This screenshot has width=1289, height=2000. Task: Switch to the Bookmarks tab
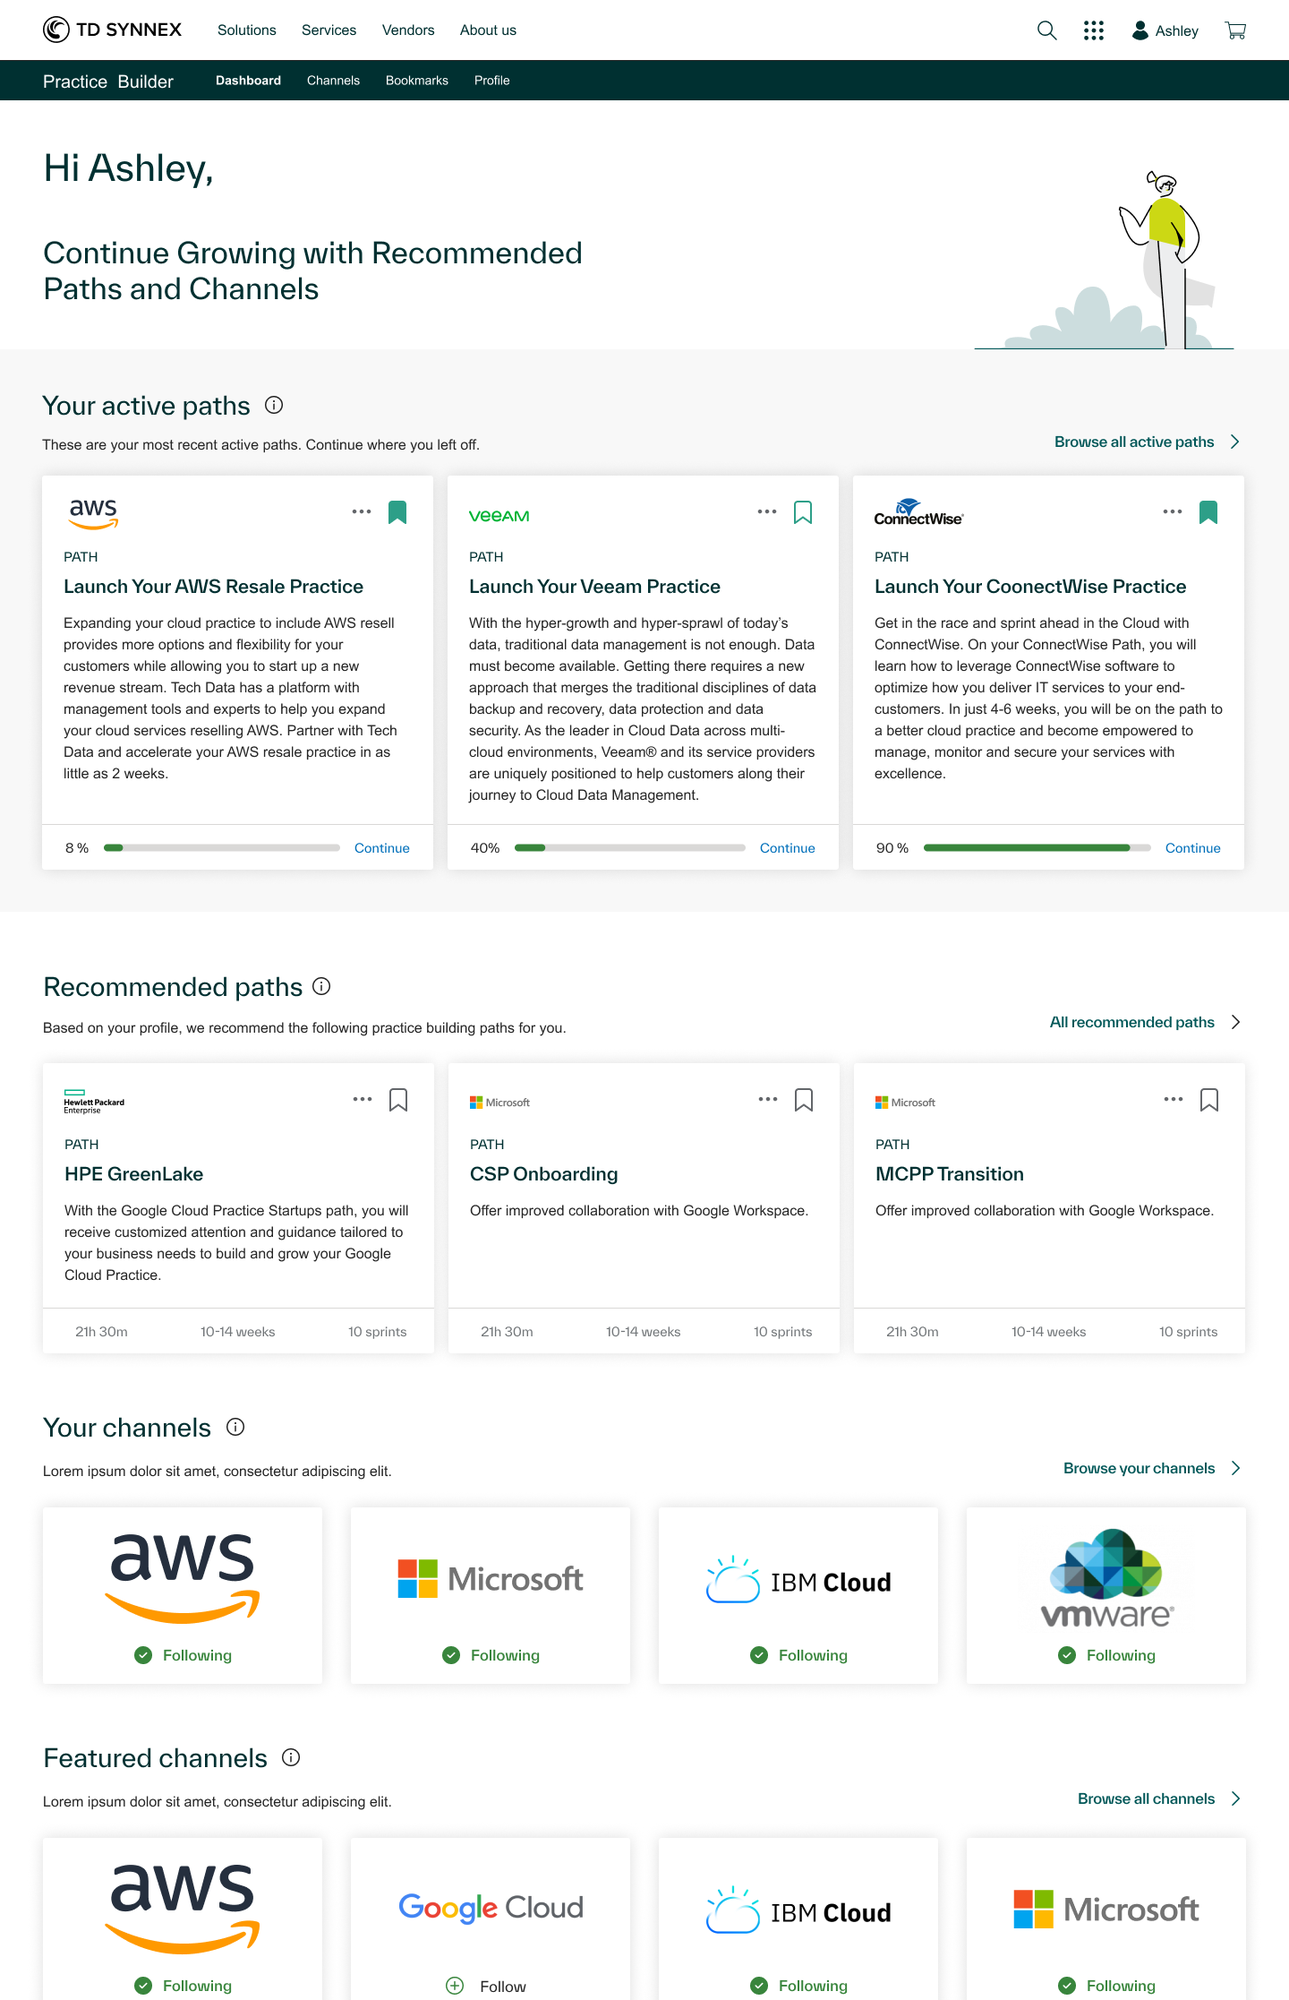click(417, 80)
